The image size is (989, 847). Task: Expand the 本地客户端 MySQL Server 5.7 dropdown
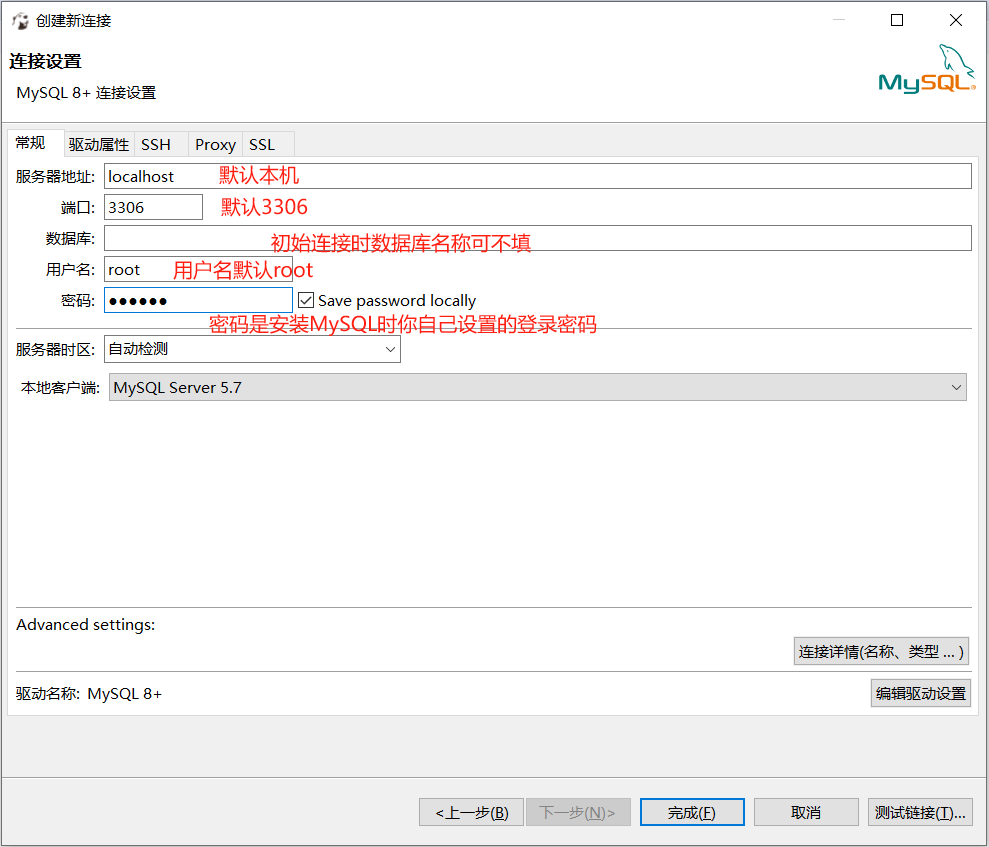537,387
